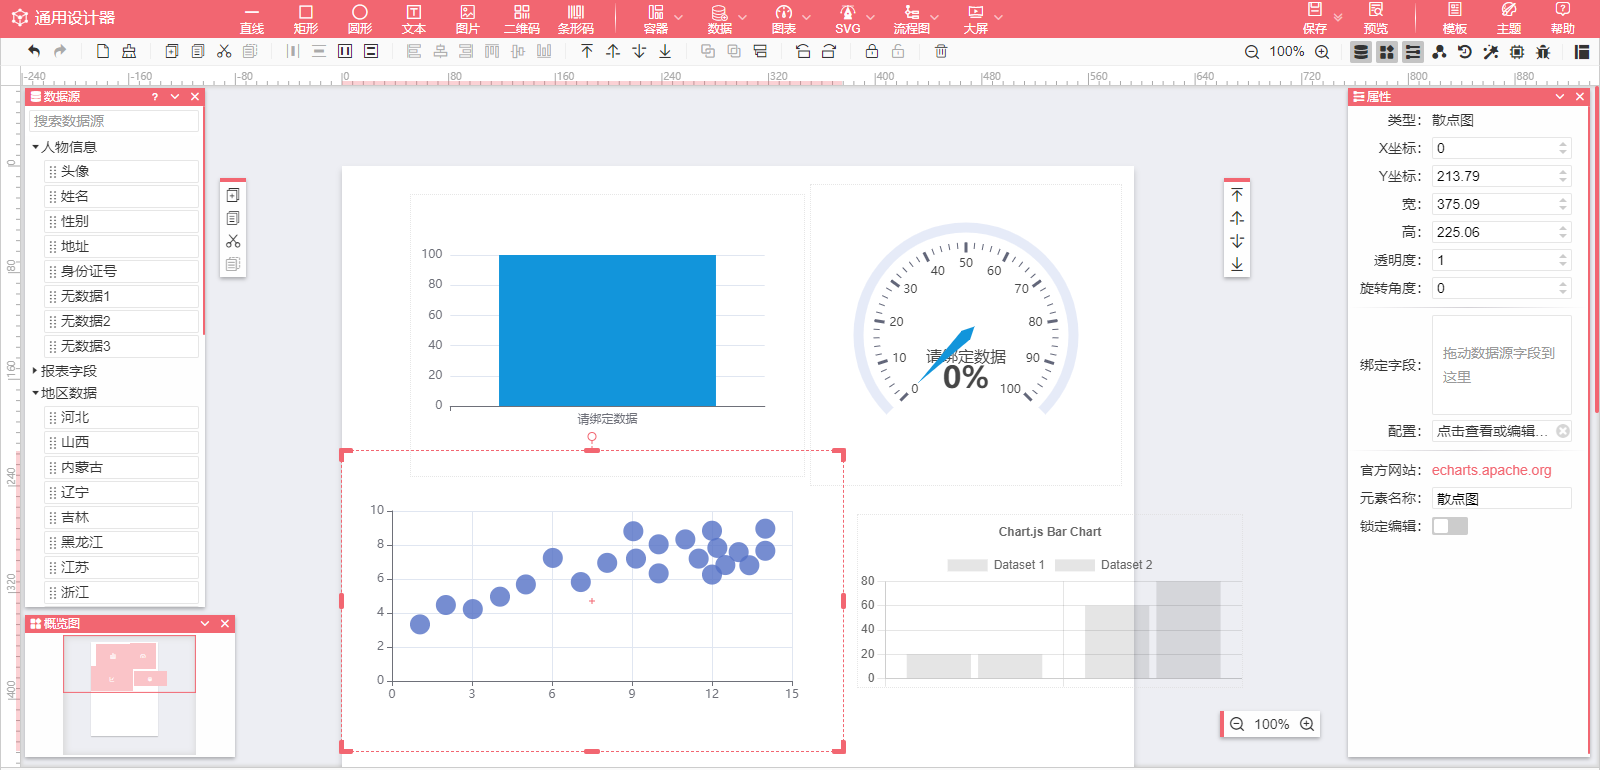Toggle the overview thumbnail panel button
This screenshot has width=1600, height=770.
(x=1387, y=52)
